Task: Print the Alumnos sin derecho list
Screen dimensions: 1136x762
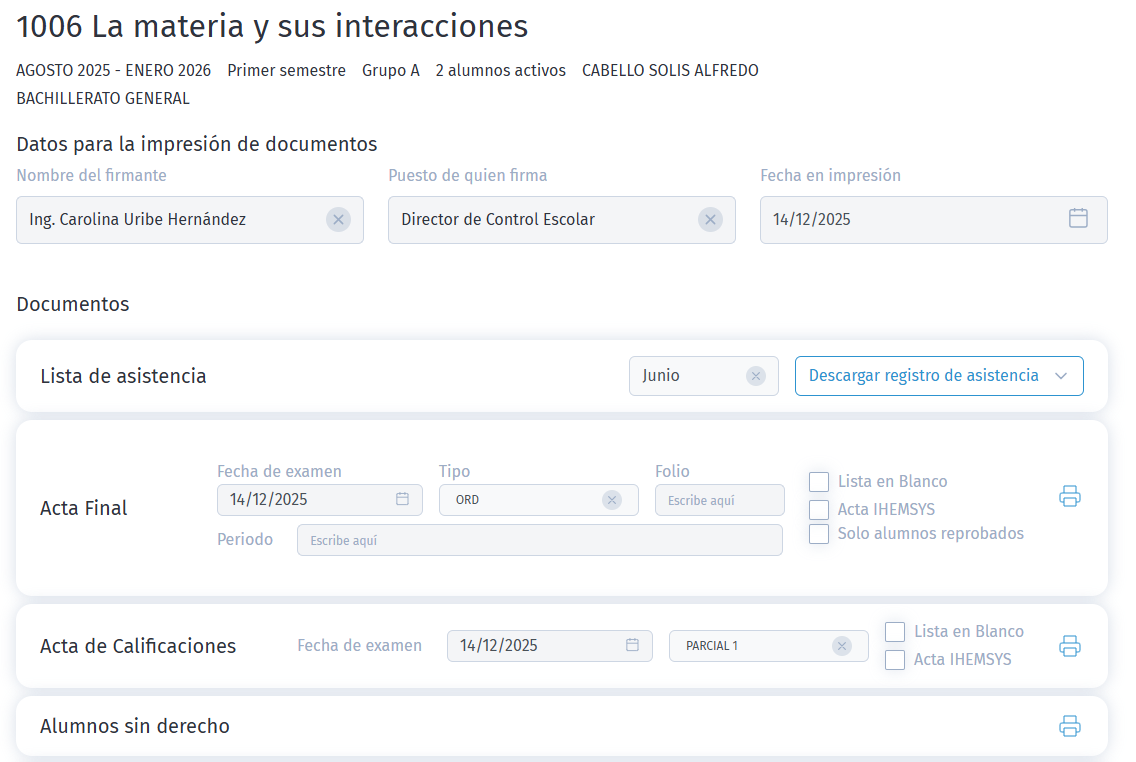Action: point(1069,726)
